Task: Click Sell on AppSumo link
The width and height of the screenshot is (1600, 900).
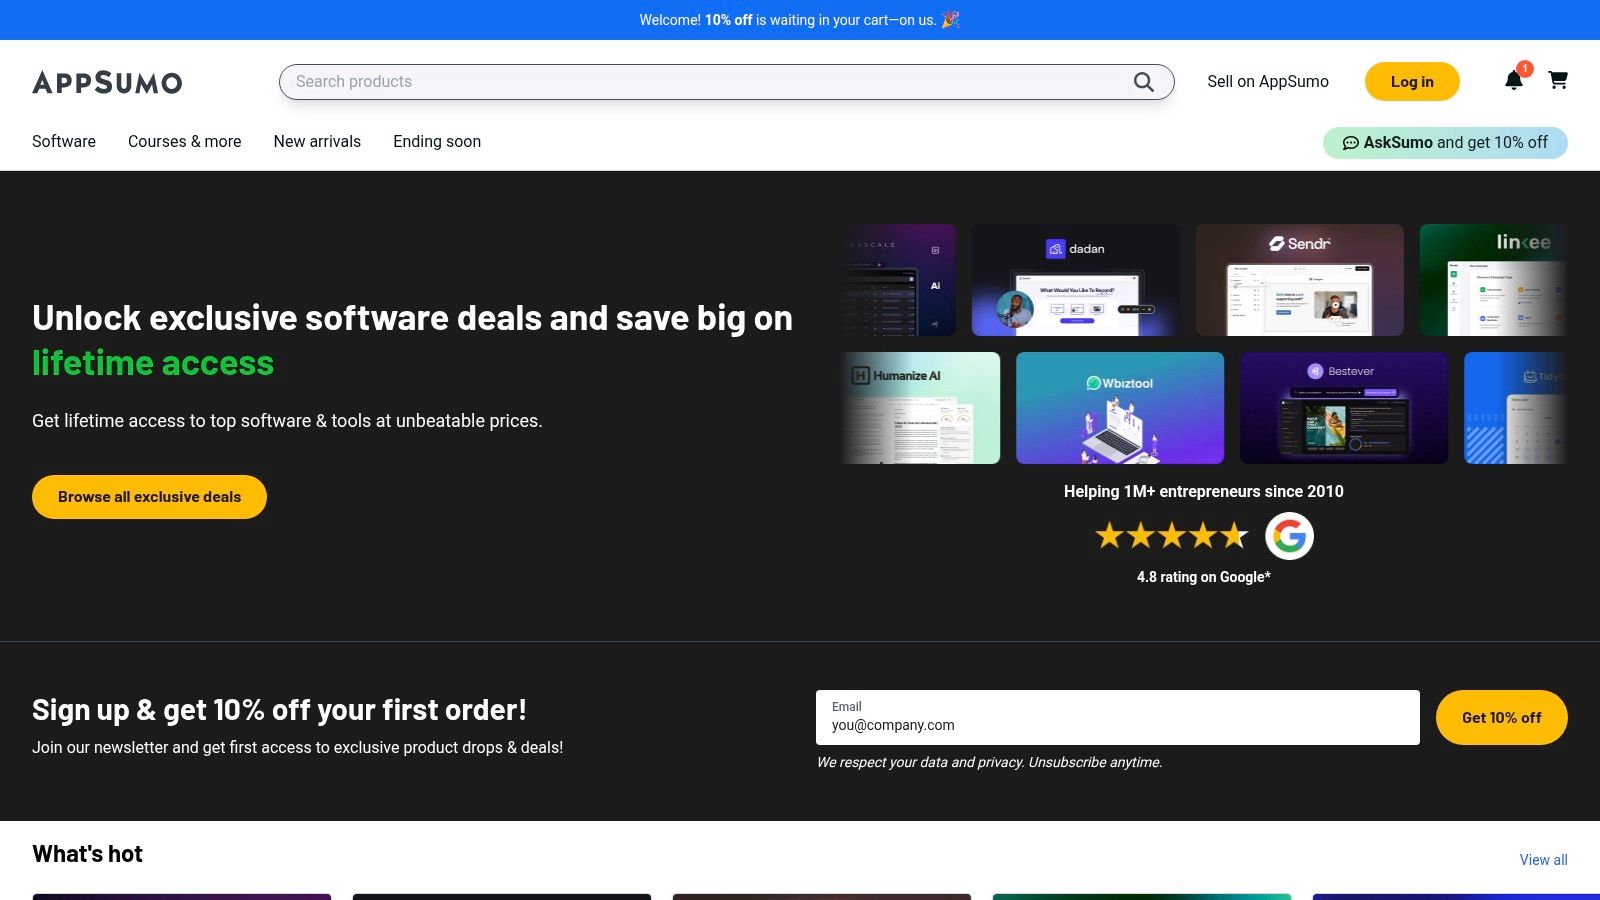Action: pyautogui.click(x=1268, y=82)
